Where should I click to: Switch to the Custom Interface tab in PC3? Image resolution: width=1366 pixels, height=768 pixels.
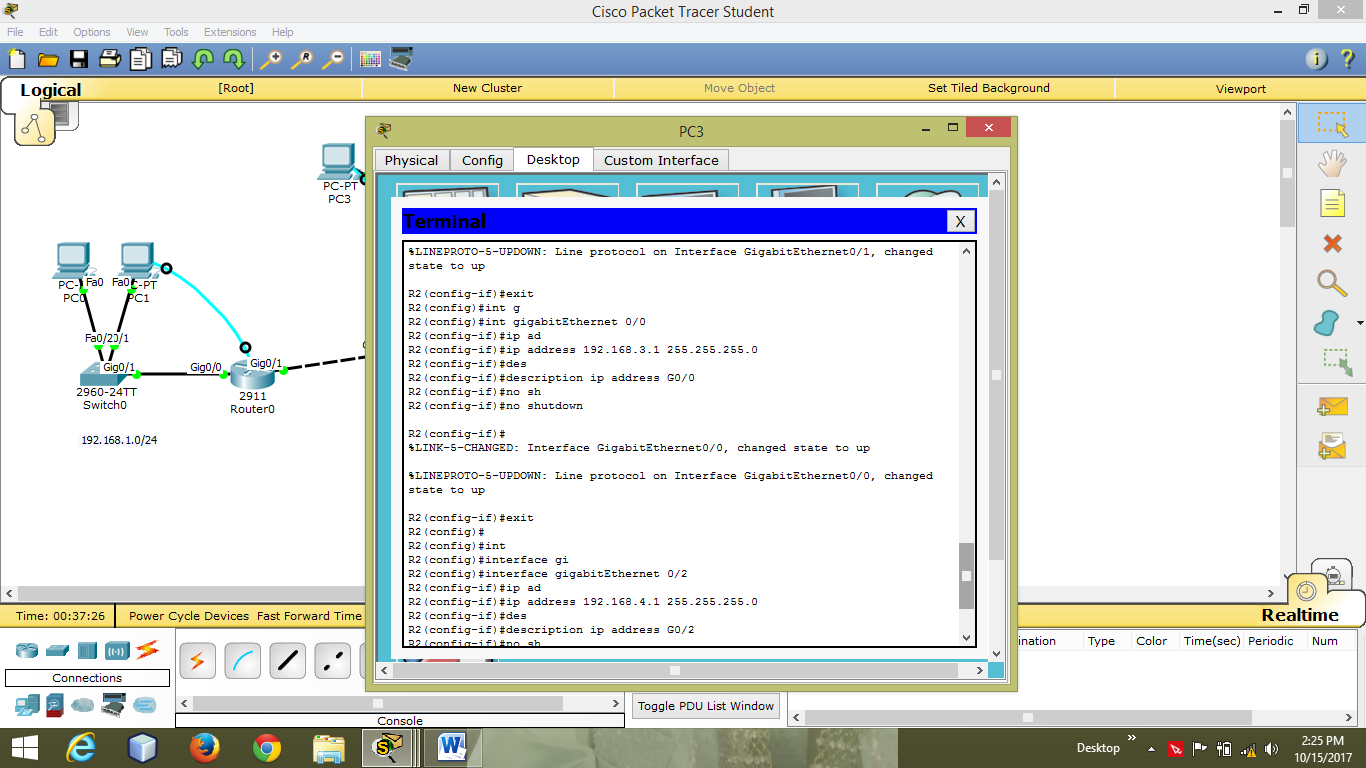661,160
